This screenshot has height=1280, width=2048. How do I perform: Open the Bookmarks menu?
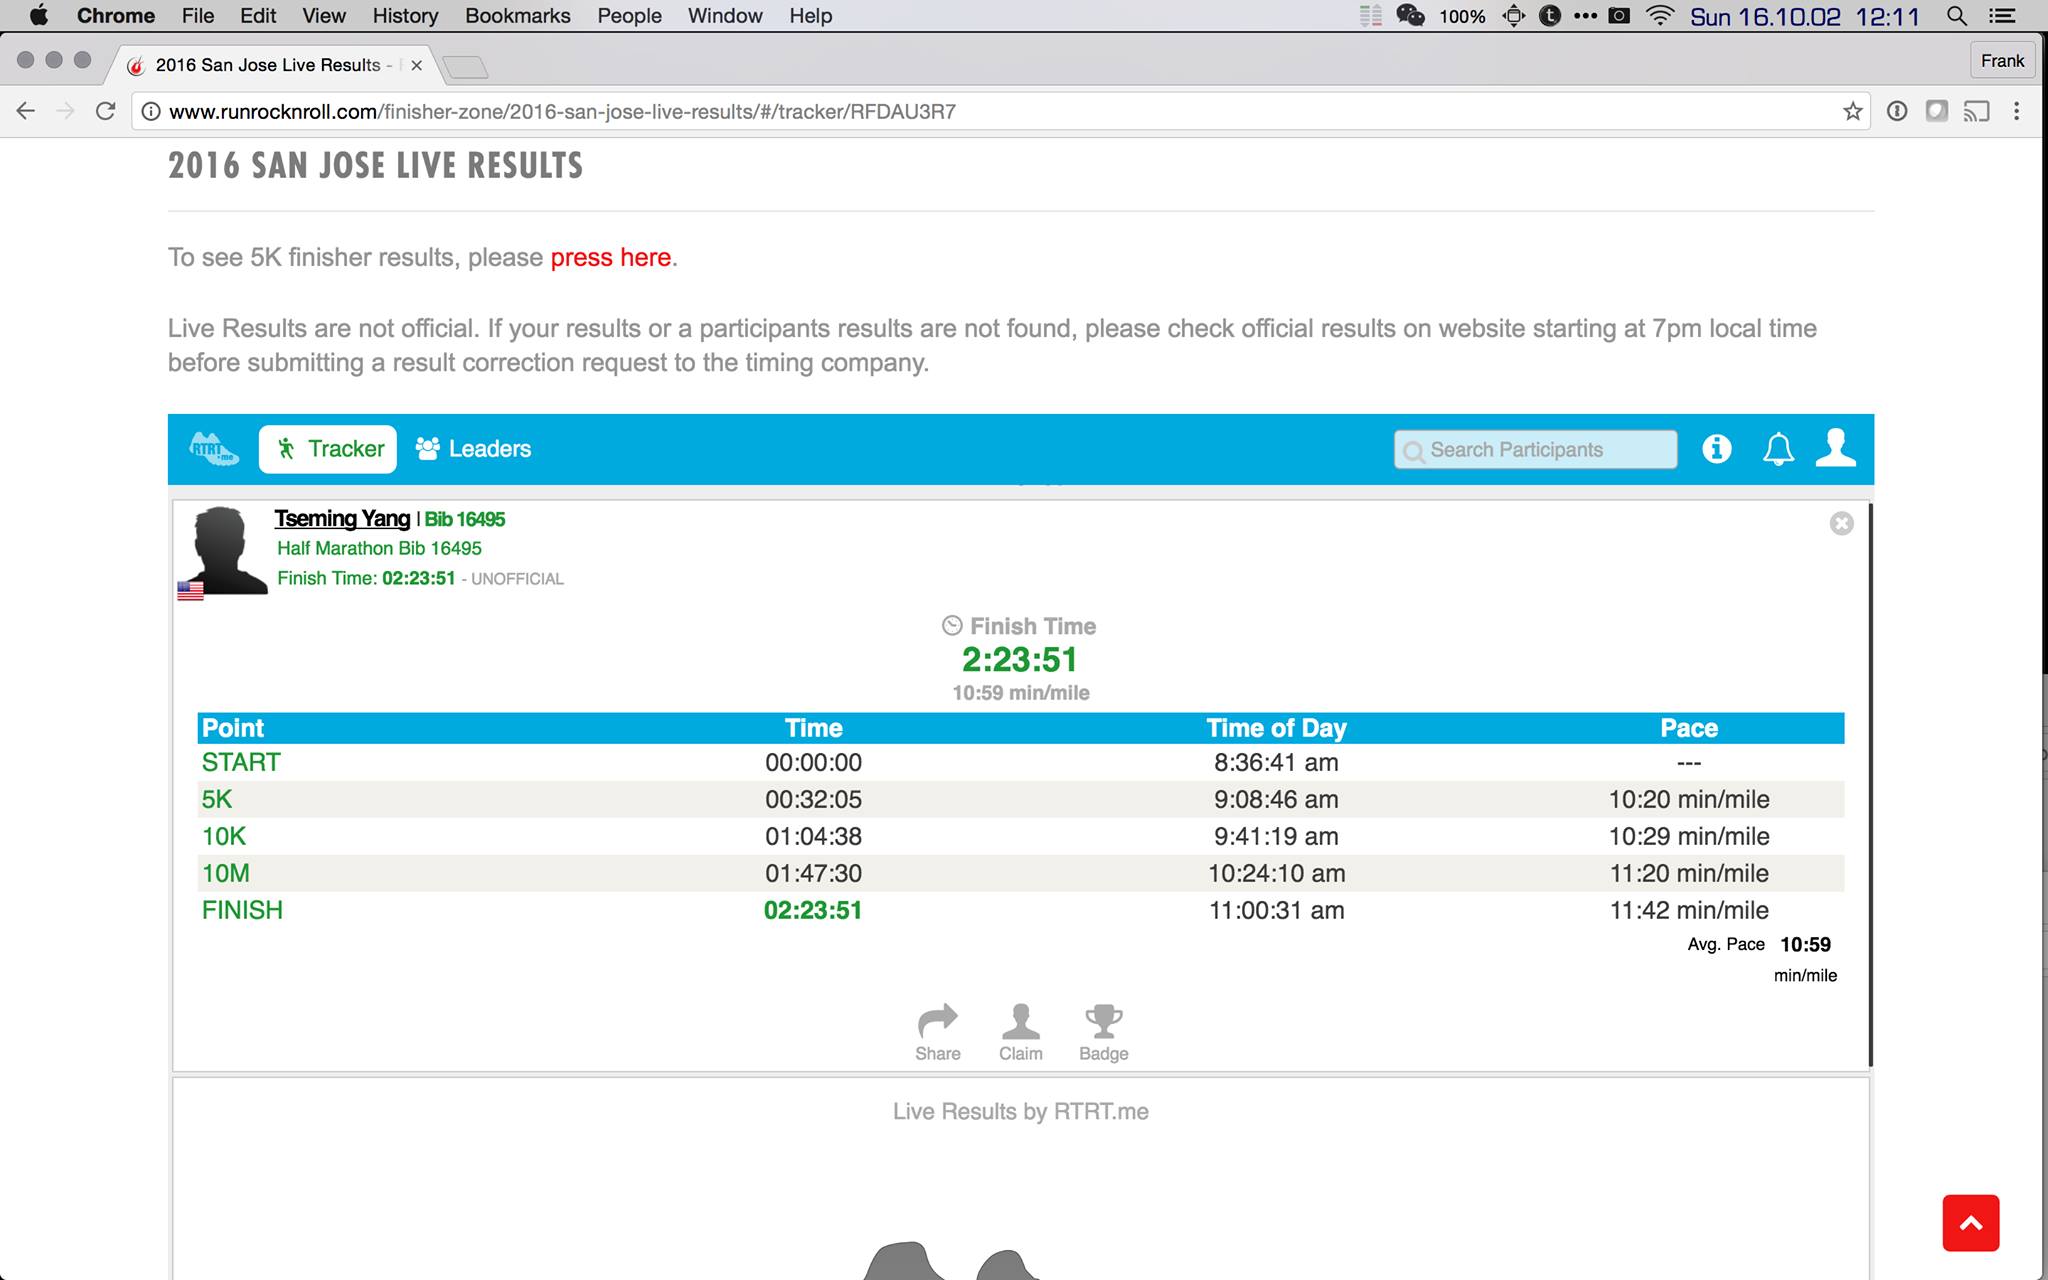[517, 16]
